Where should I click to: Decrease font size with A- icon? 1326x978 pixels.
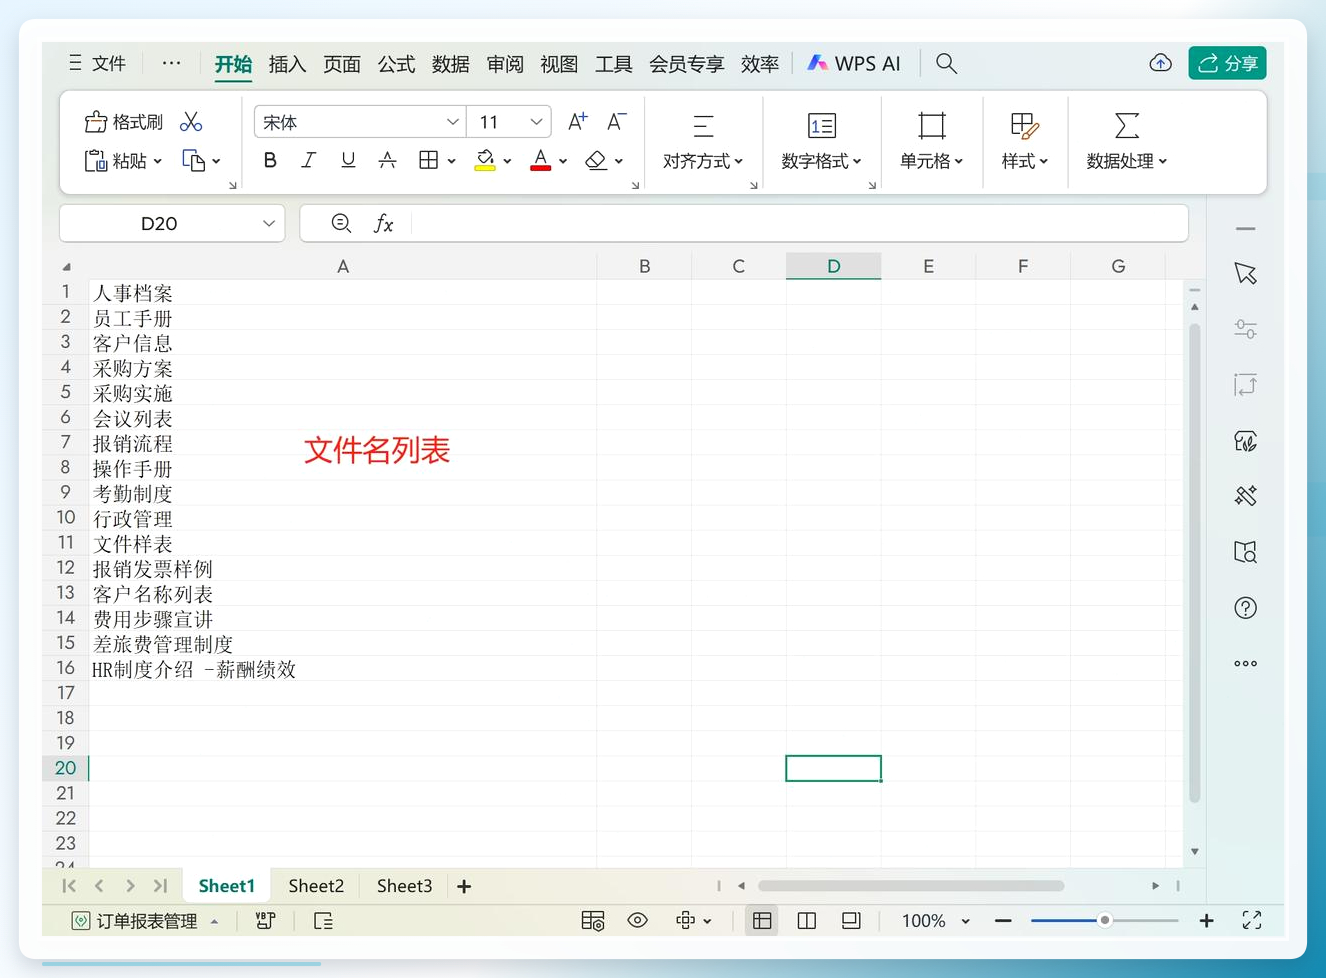tap(617, 122)
